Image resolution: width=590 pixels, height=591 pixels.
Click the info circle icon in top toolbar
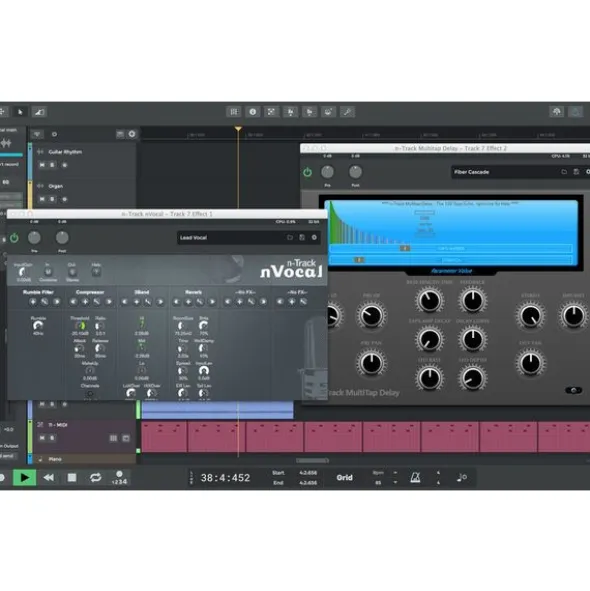pyautogui.click(x=253, y=112)
